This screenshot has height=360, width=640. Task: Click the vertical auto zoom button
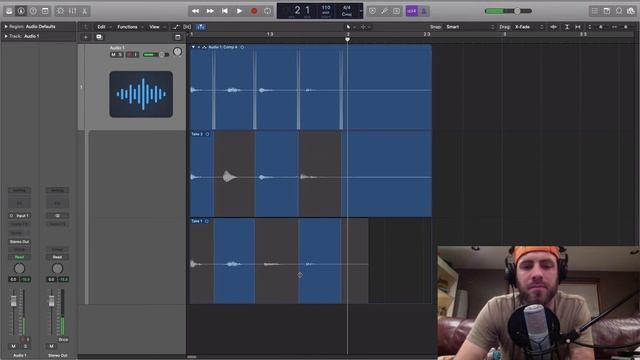point(567,27)
